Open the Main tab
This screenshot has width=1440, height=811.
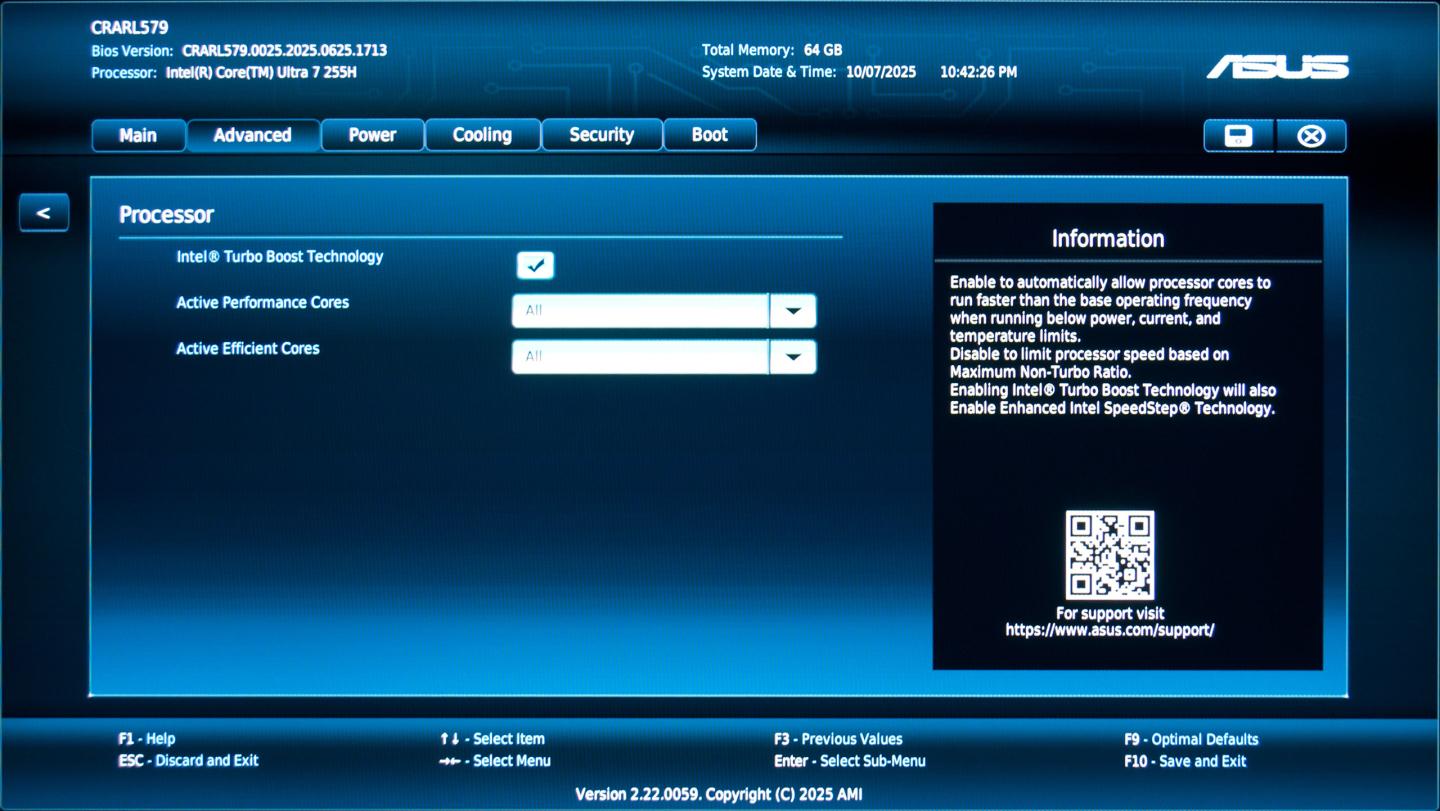click(138, 135)
